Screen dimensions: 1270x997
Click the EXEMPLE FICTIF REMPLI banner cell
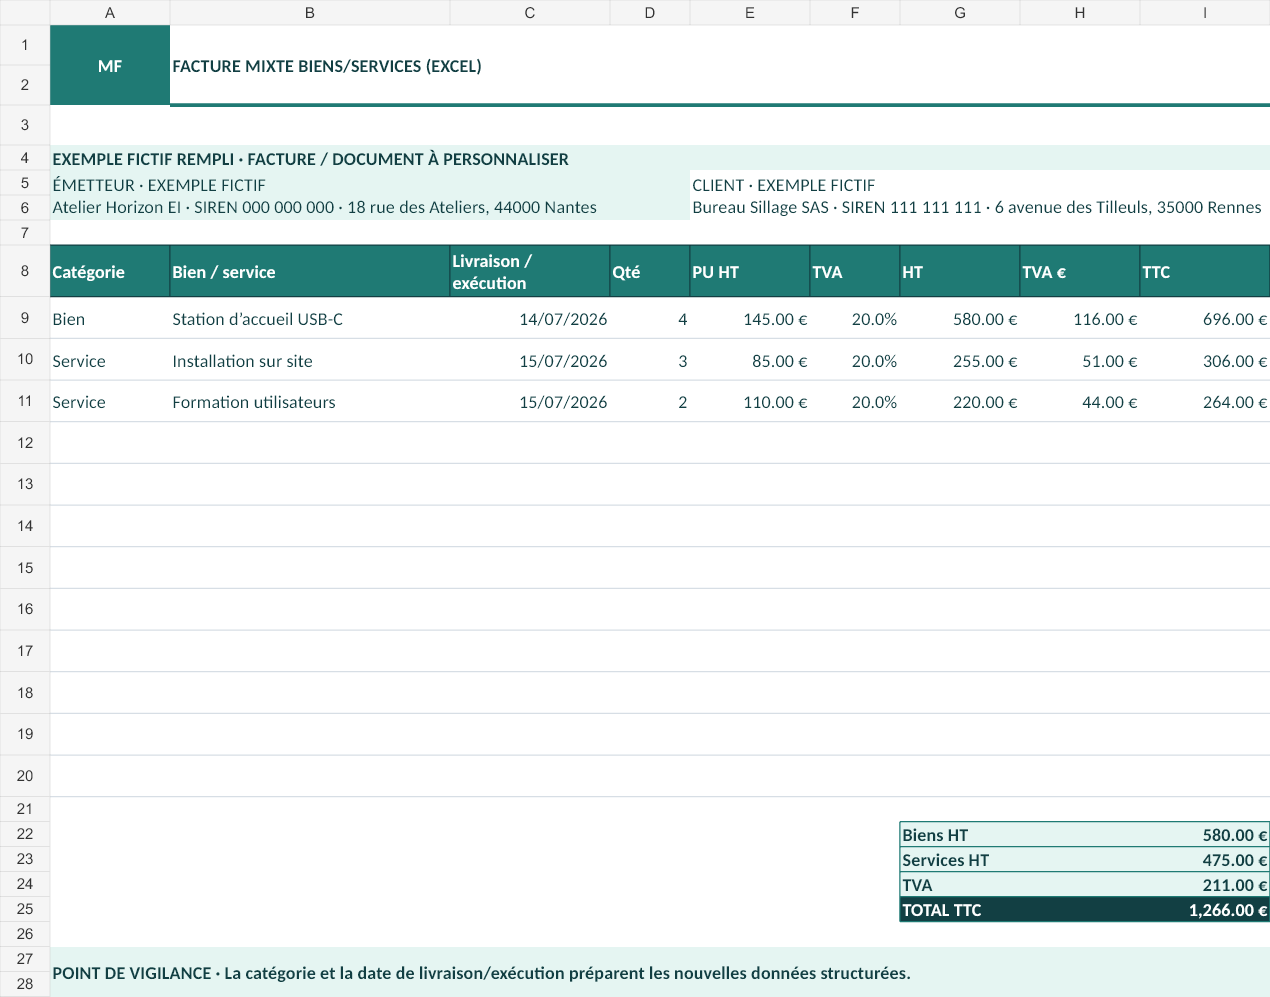pyautogui.click(x=660, y=158)
